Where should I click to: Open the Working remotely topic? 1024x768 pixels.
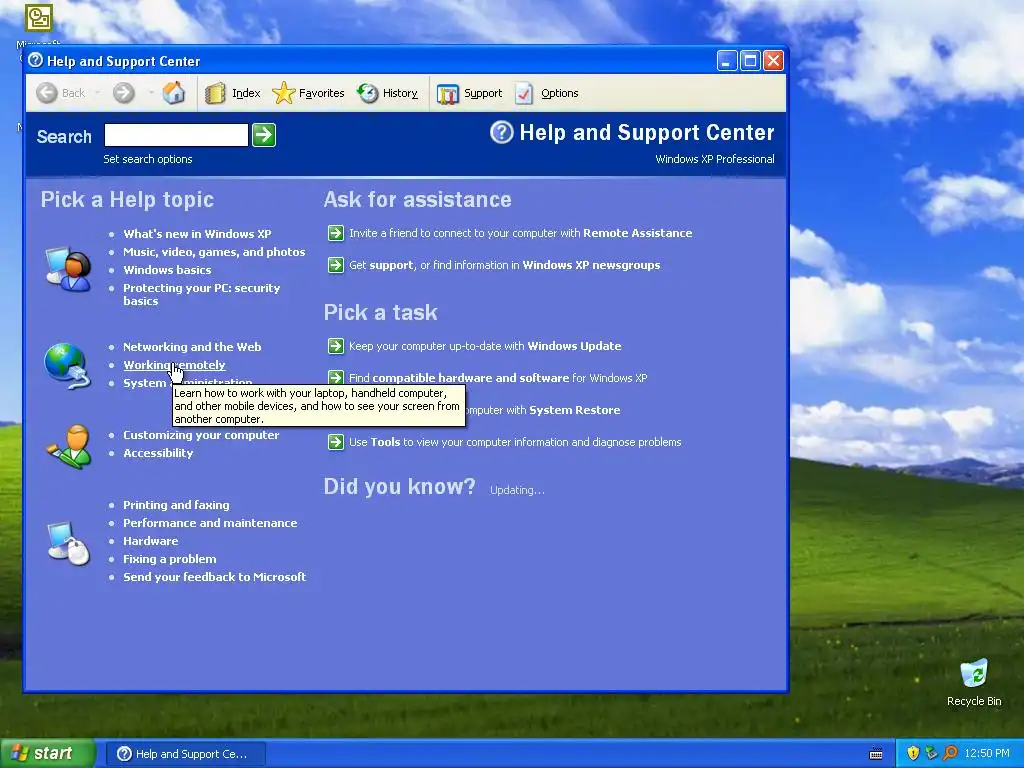pyautogui.click(x=174, y=365)
